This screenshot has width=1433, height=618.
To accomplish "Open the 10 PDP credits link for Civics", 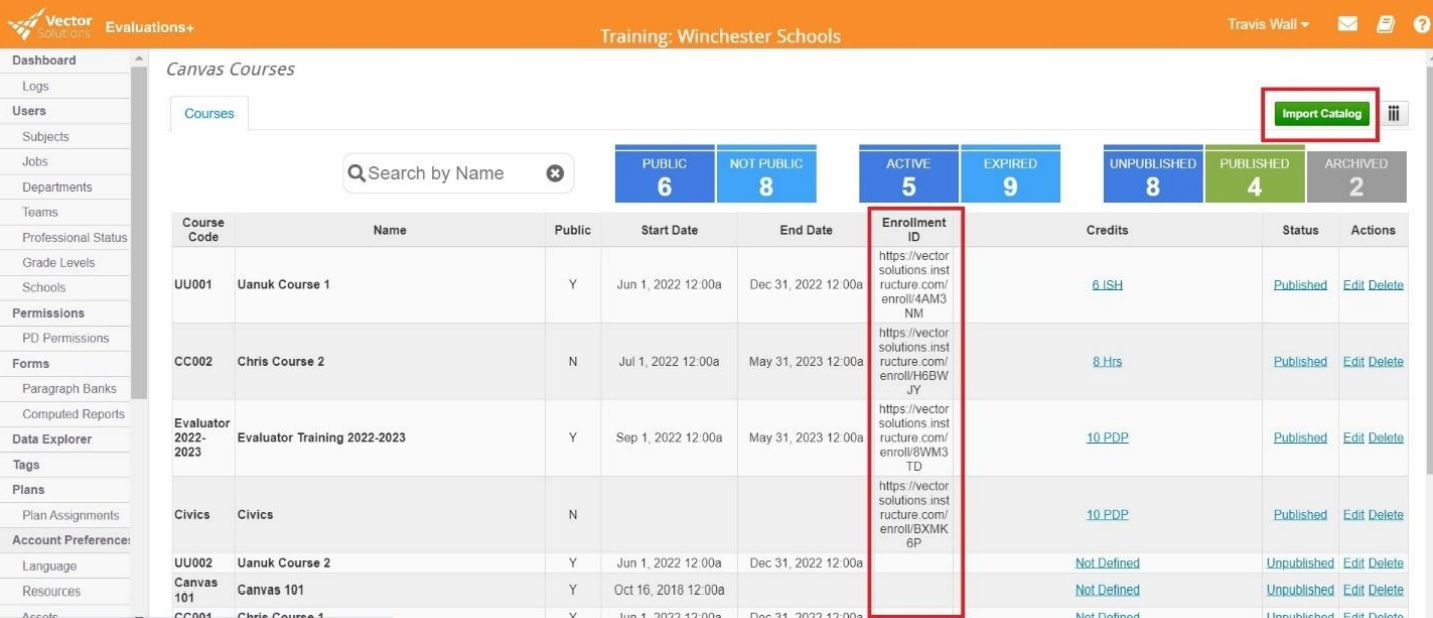I will tap(1106, 514).
